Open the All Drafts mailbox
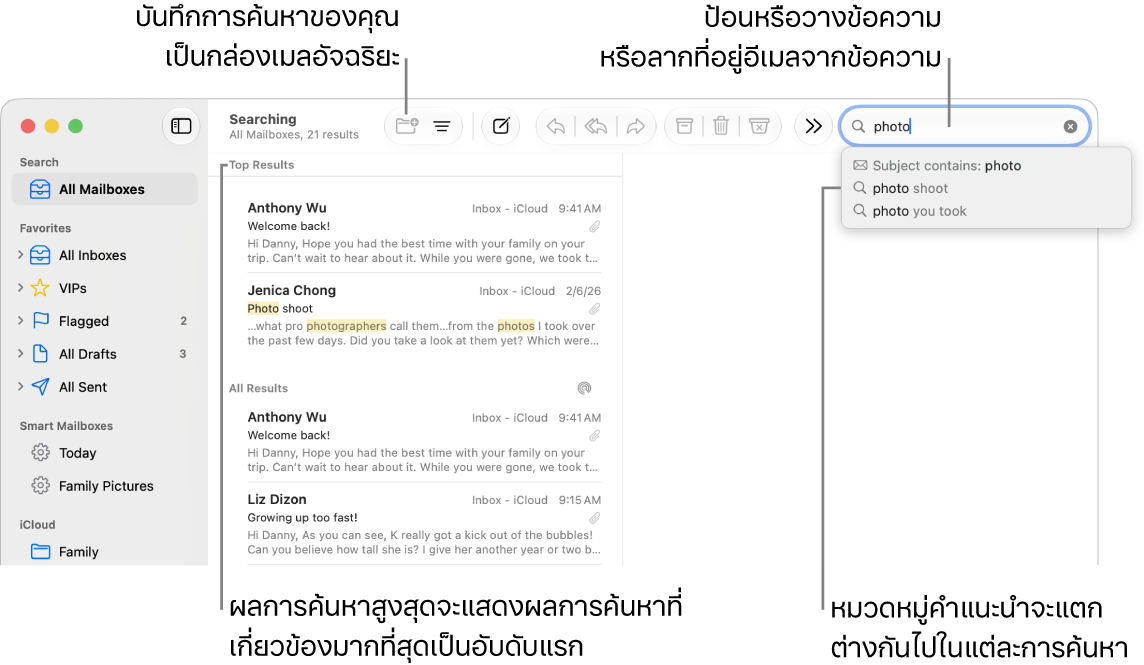Screen dimensions: 1144x665 point(87,354)
